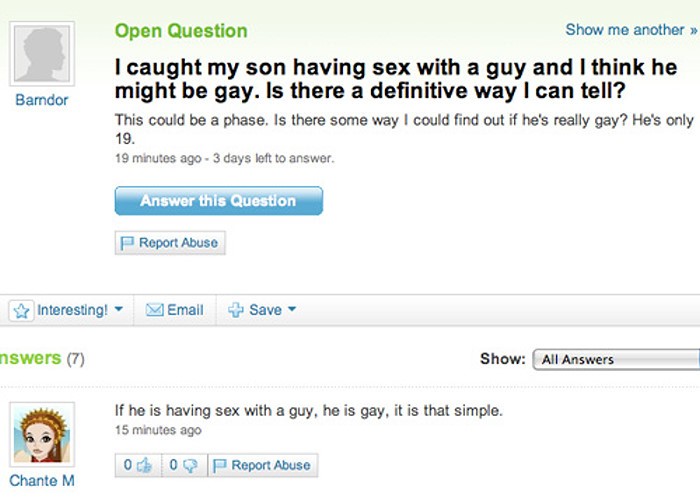The width and height of the screenshot is (700, 501).
Task: Click the Email toolbar label
Action: tap(185, 310)
